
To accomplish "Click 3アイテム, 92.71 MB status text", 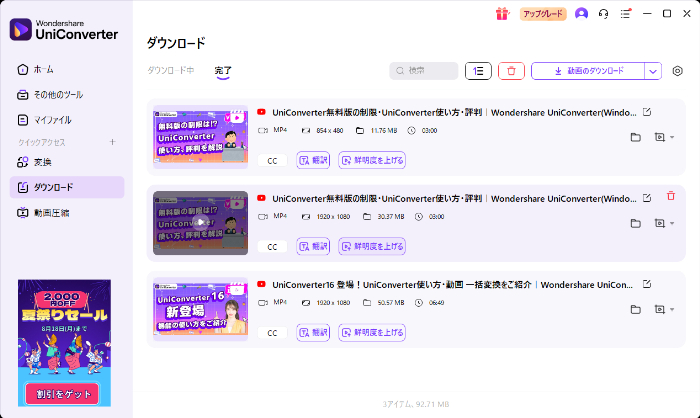I will (x=416, y=404).
